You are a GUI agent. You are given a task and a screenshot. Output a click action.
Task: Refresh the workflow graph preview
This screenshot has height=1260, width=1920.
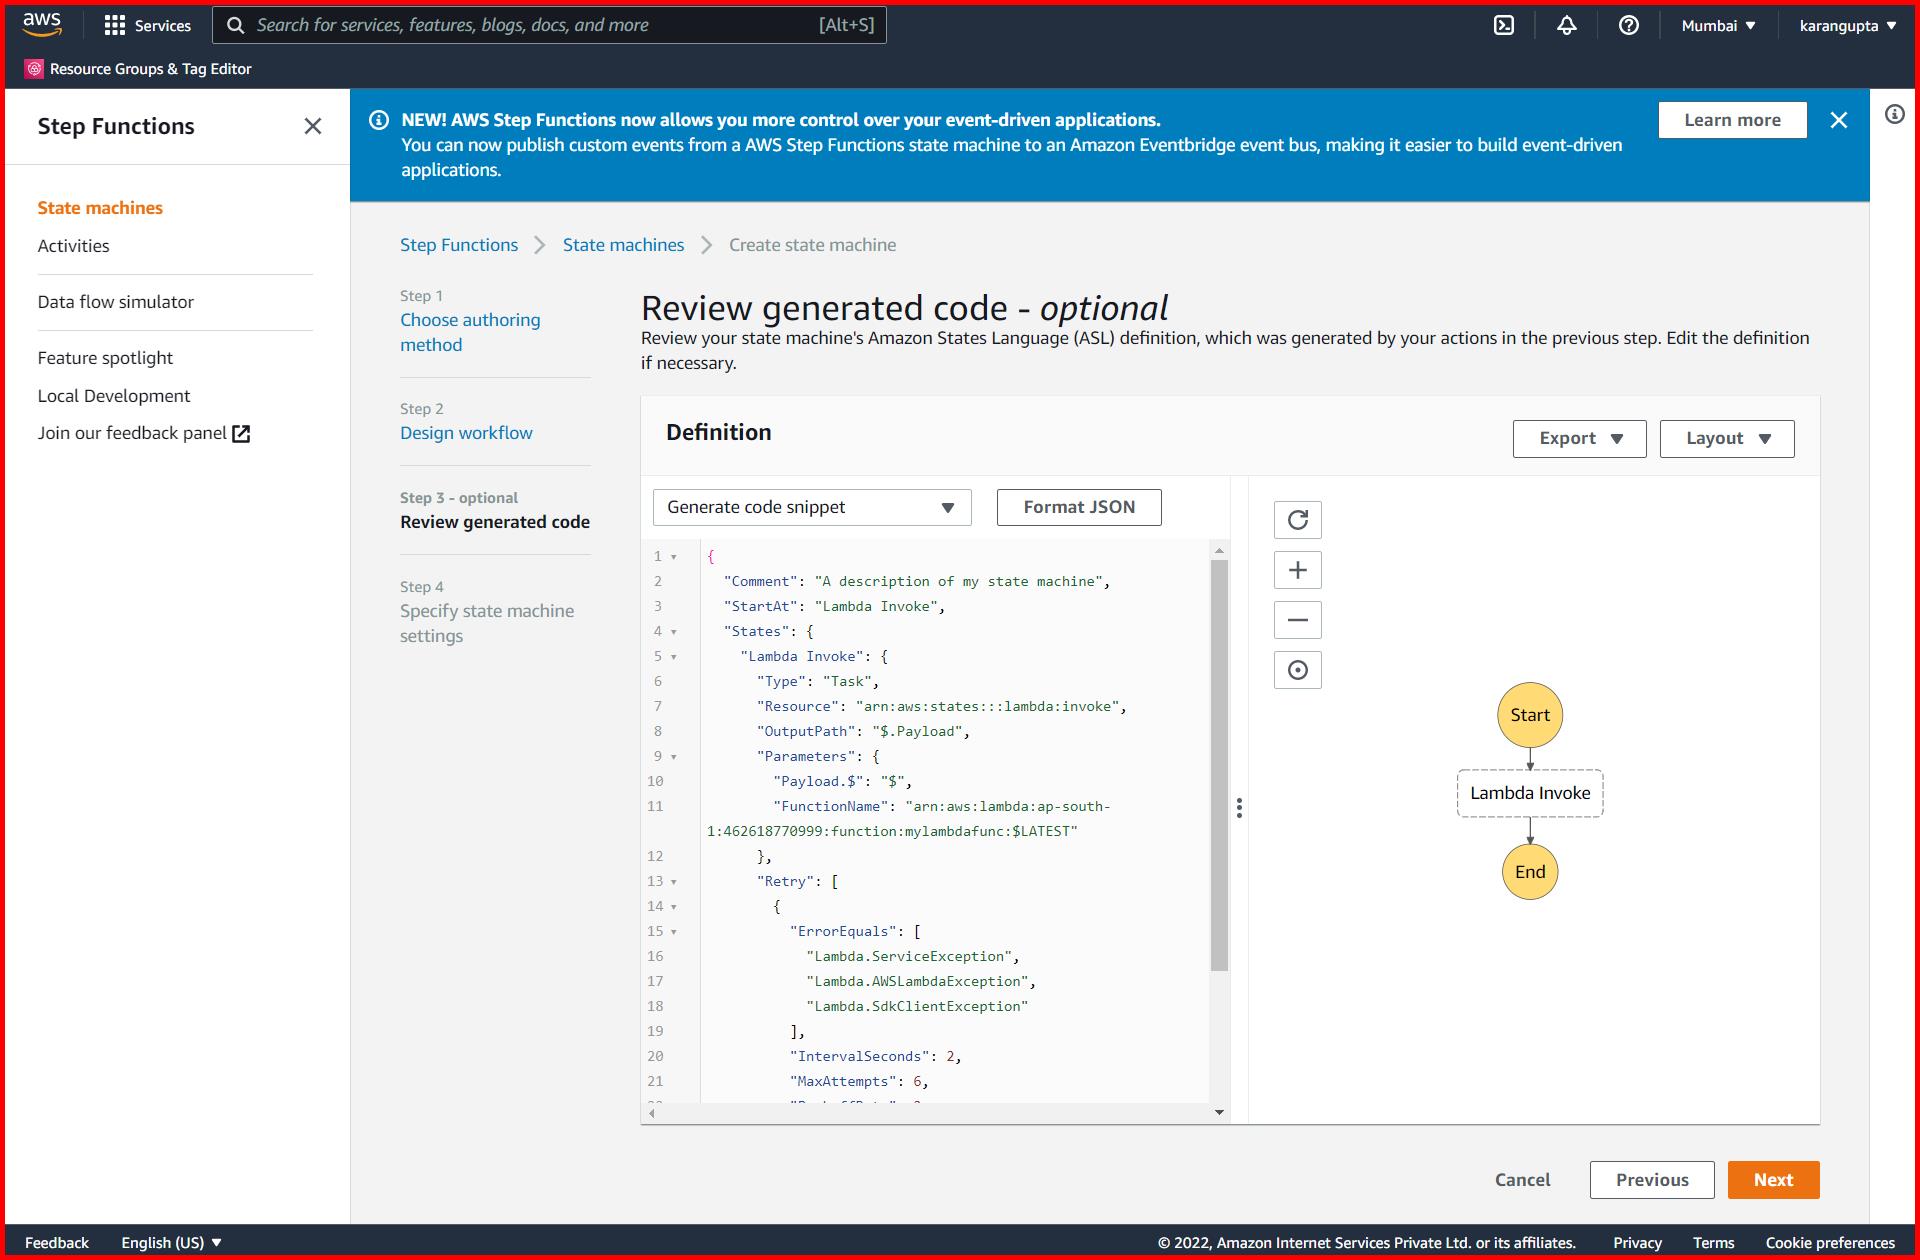point(1297,519)
